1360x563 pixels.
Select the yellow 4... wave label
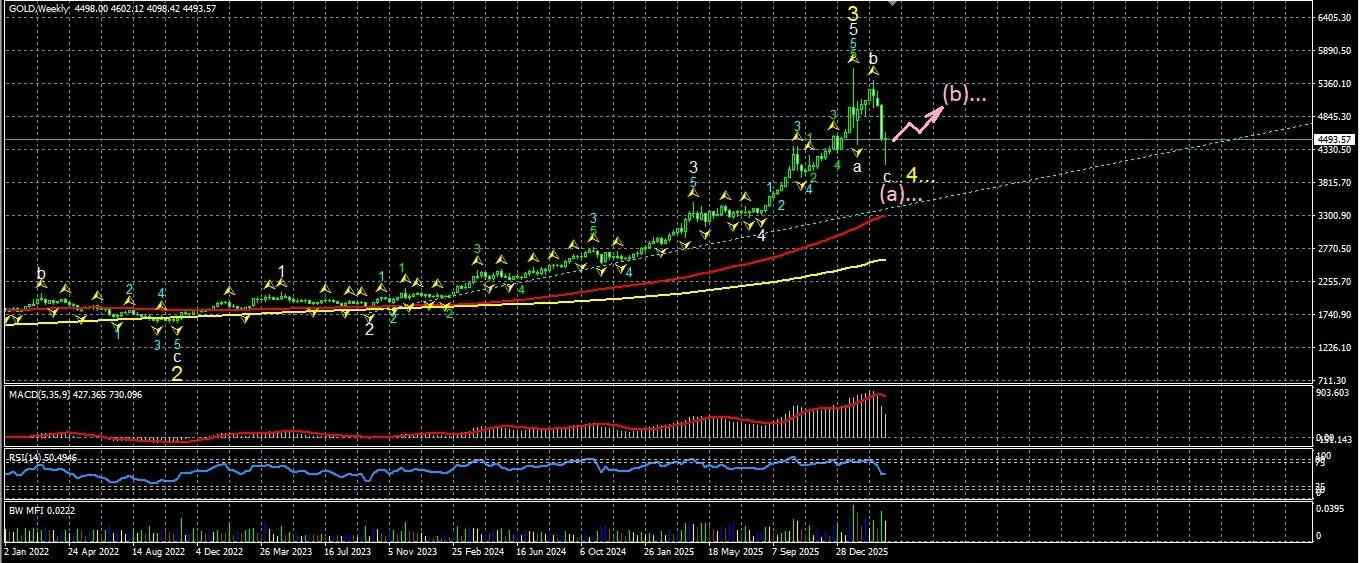click(919, 174)
